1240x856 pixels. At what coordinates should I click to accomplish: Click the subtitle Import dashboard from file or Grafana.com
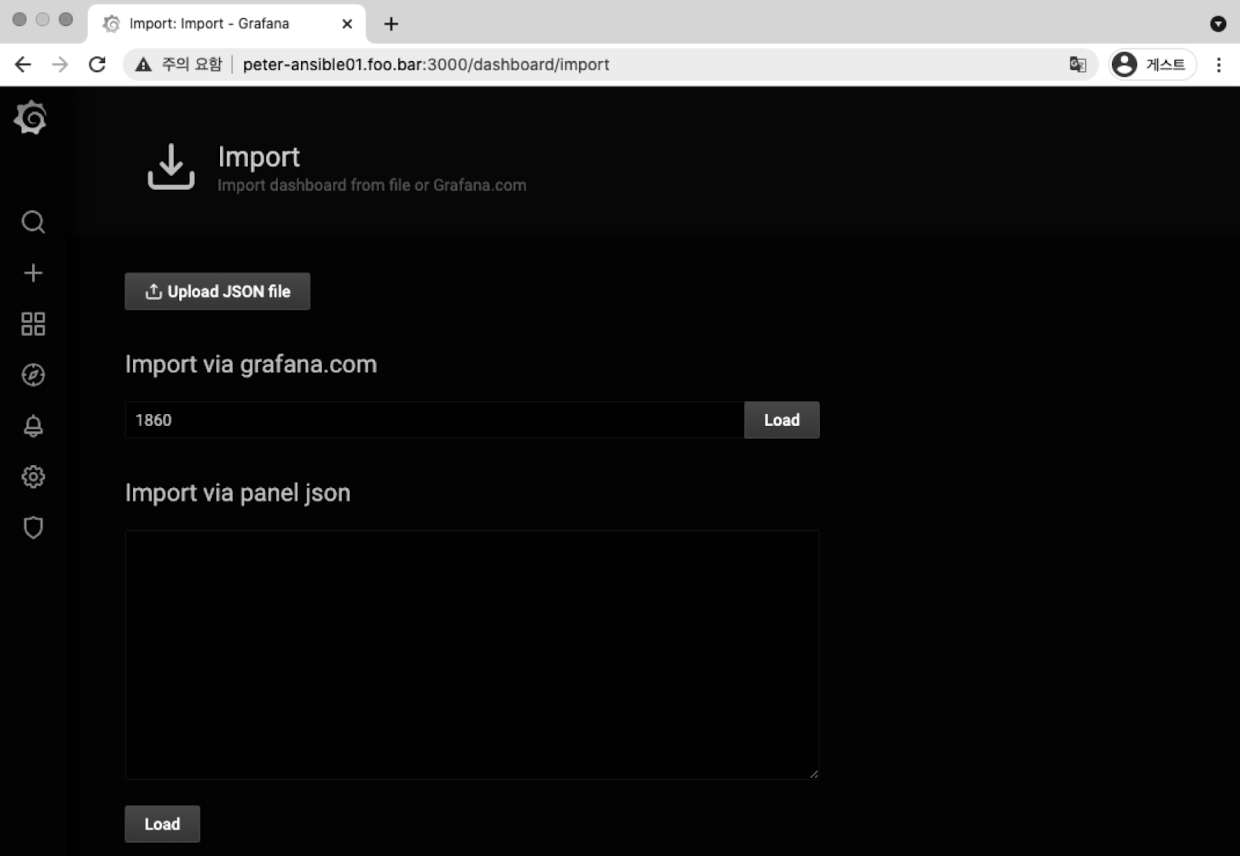coord(372,185)
